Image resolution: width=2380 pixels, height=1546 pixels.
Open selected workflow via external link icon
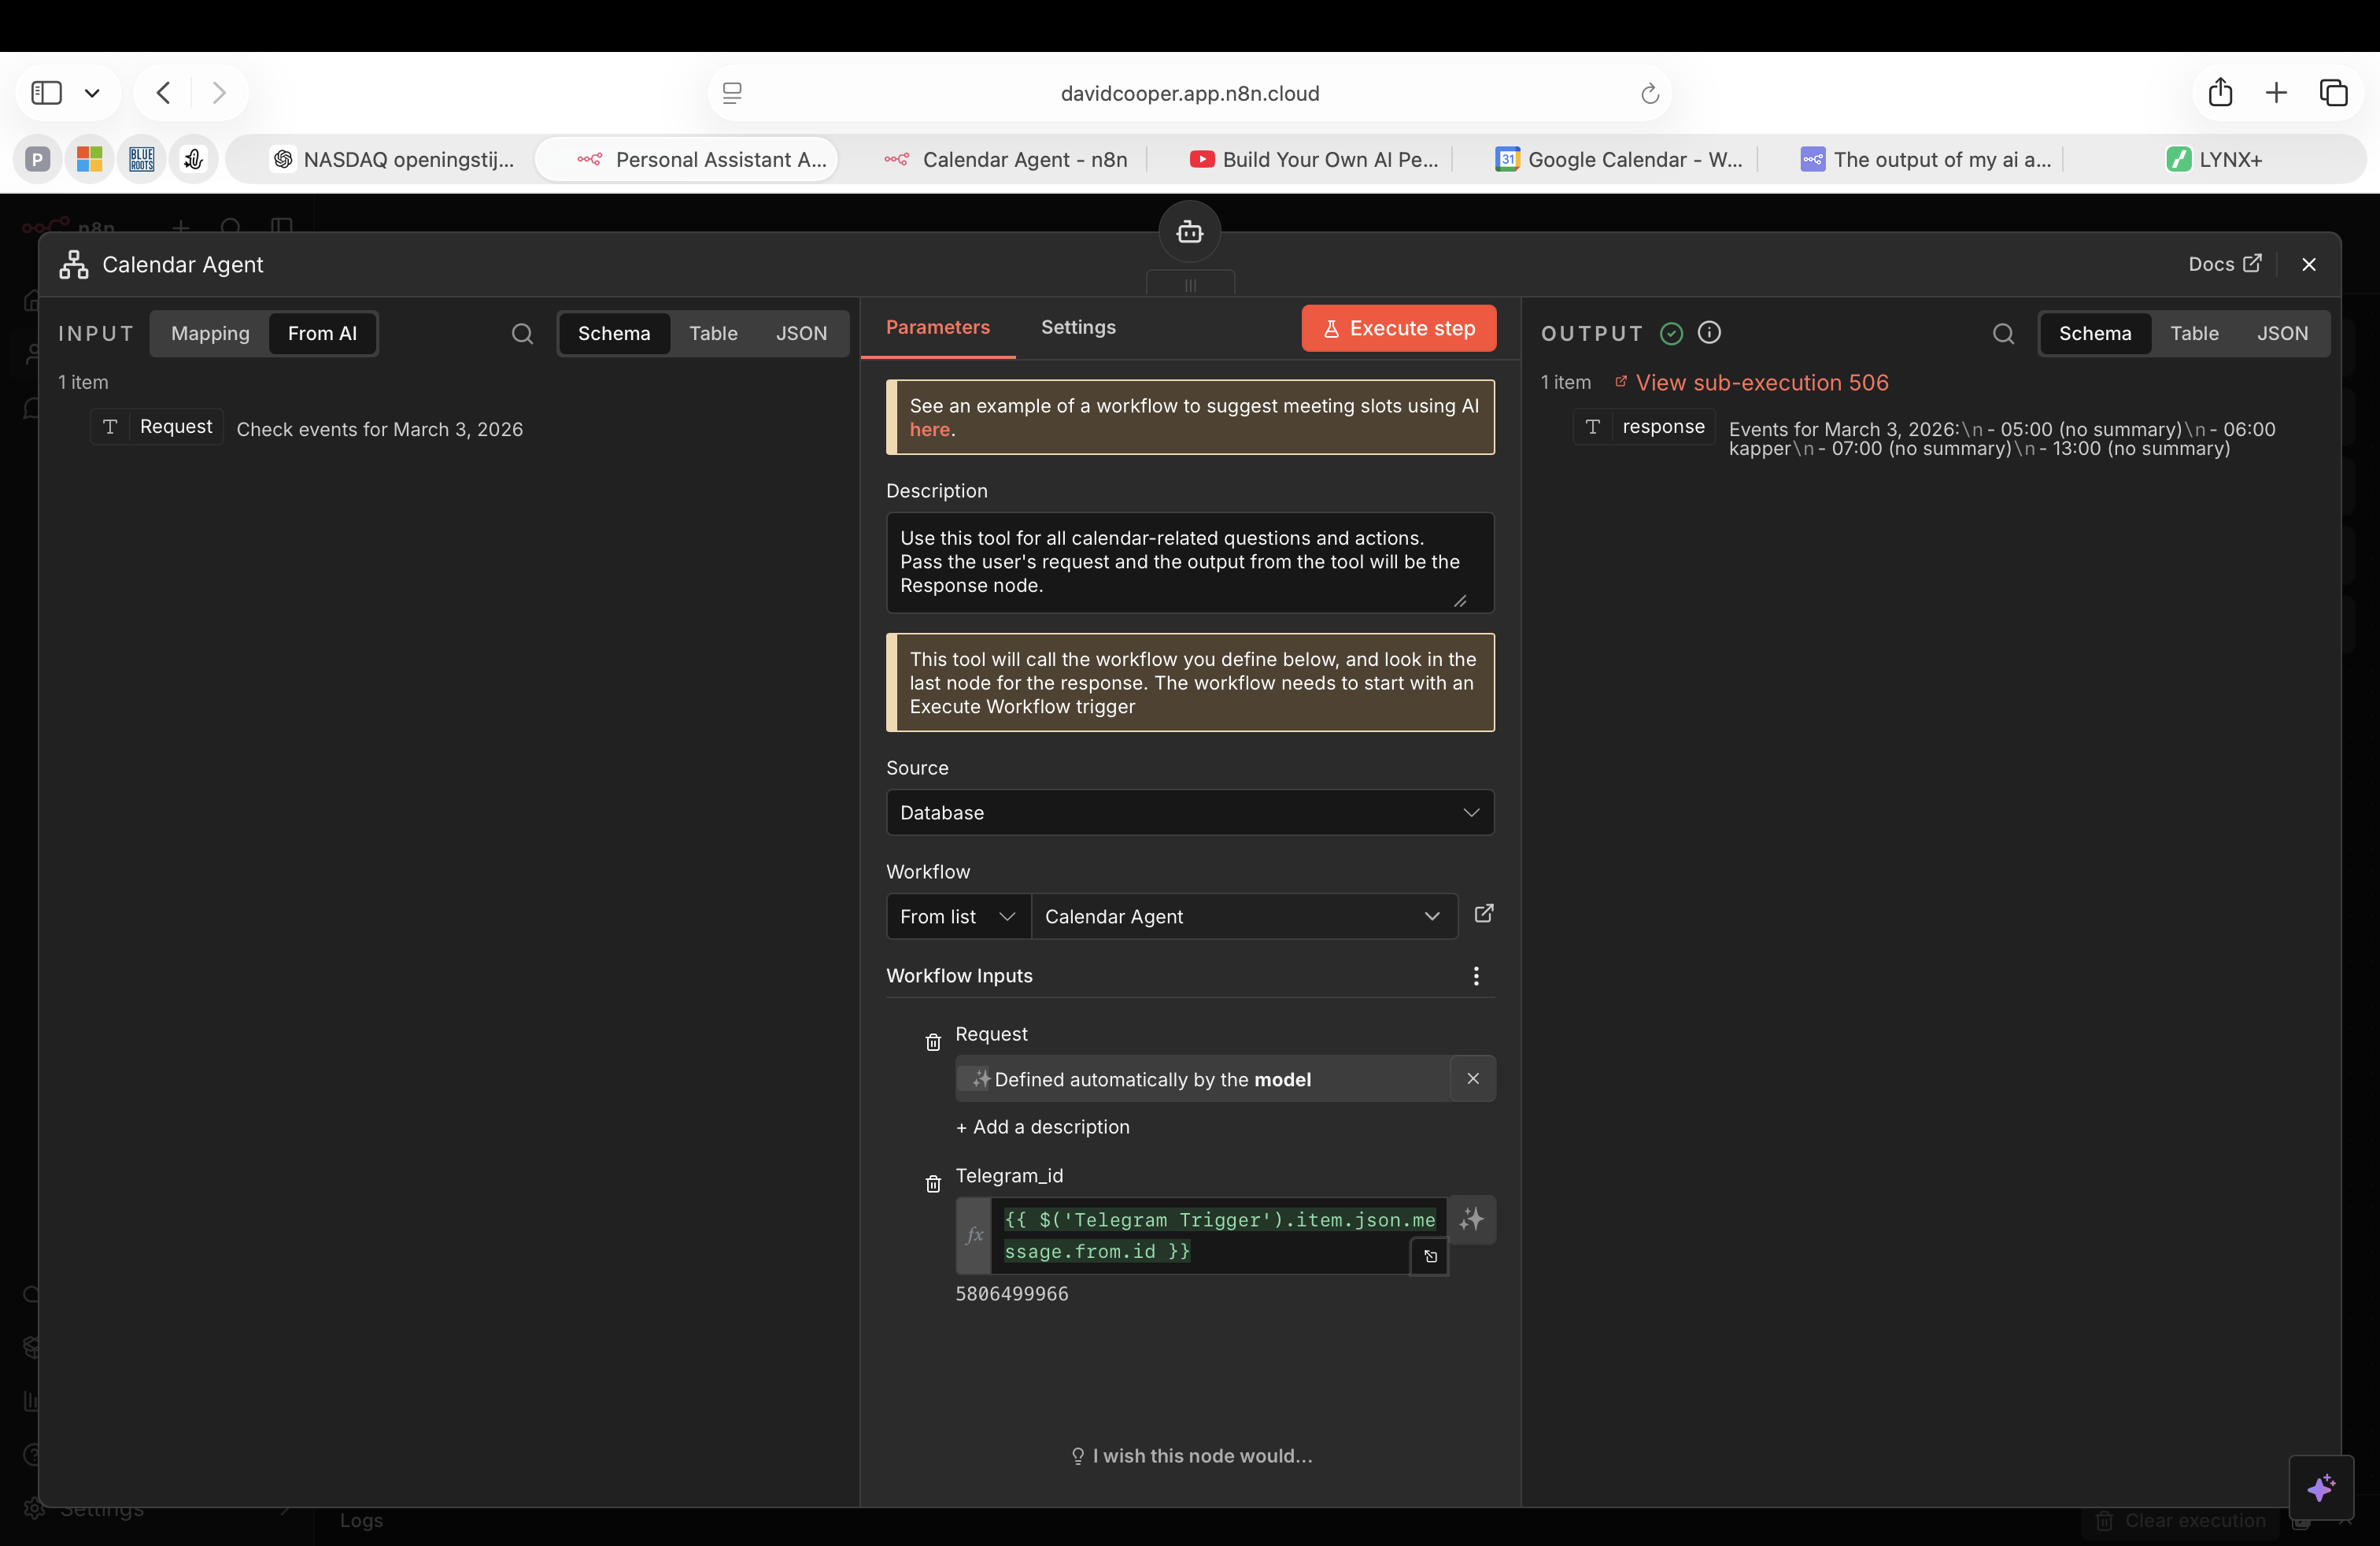click(1484, 914)
